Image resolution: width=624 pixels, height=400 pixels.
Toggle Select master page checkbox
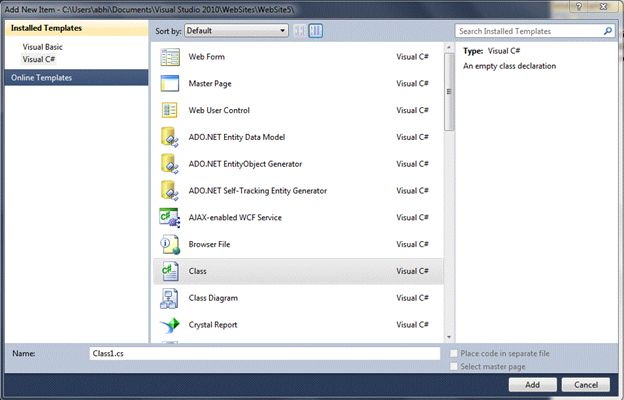click(454, 367)
